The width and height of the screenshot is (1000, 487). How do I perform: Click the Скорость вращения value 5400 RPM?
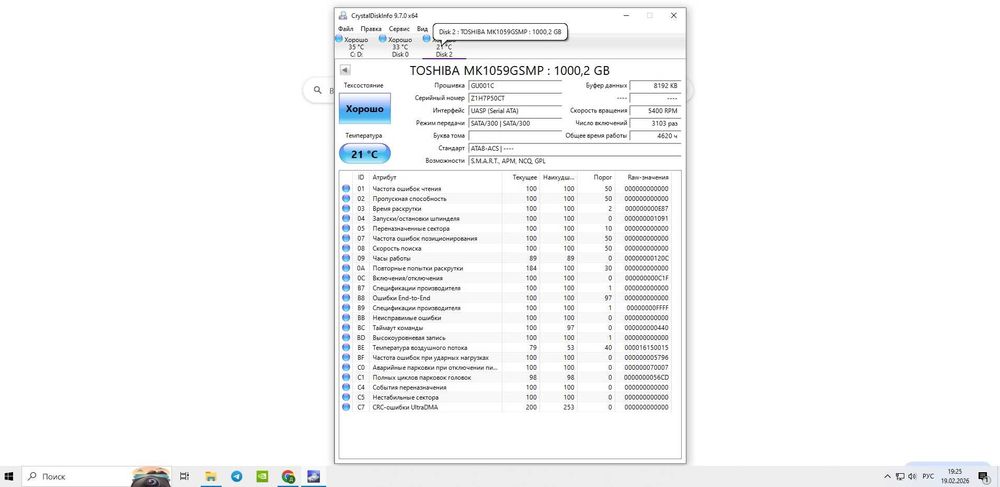pyautogui.click(x=655, y=110)
